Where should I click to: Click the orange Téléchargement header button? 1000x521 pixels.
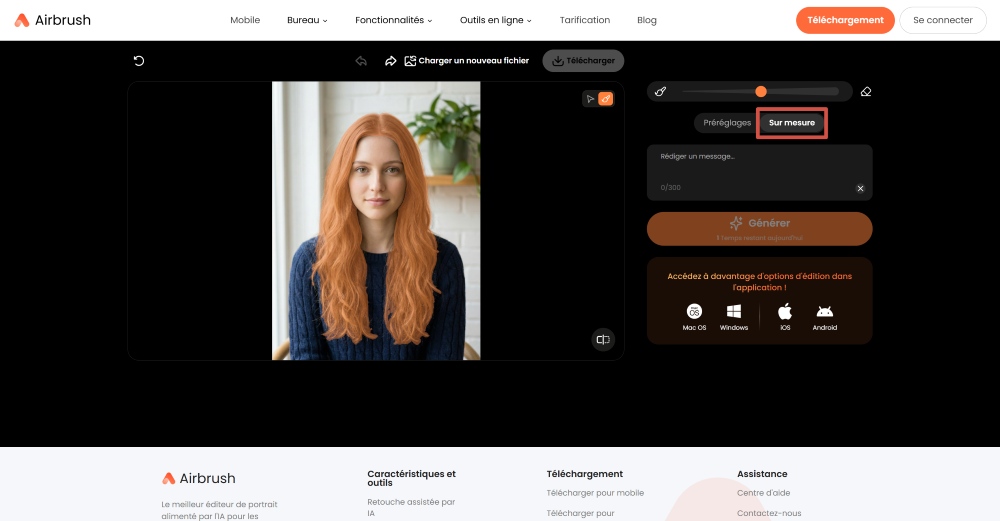(x=845, y=20)
